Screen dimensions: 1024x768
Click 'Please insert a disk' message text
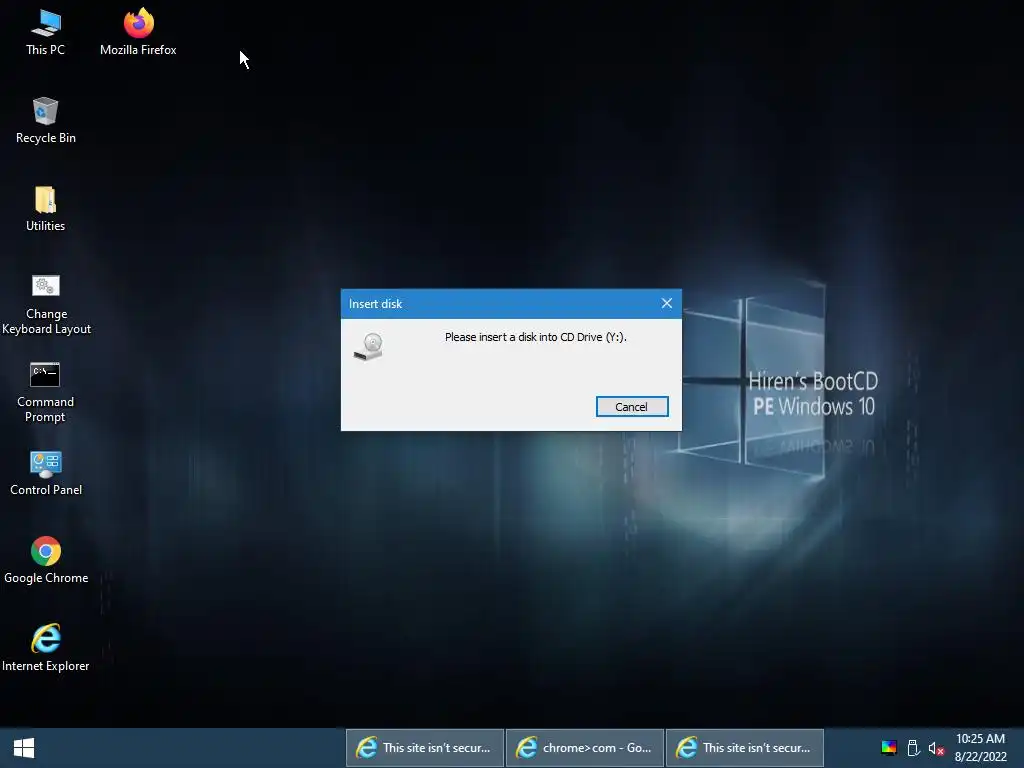click(x=536, y=337)
